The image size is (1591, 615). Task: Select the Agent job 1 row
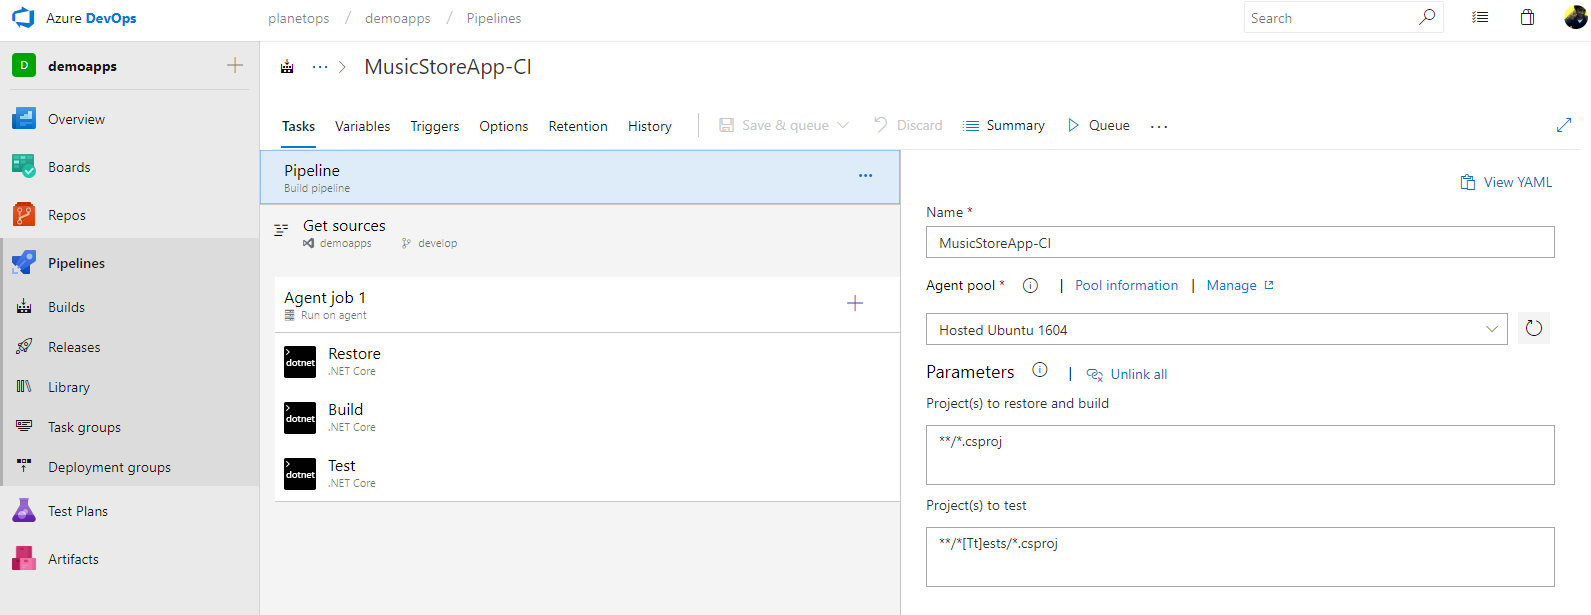click(587, 304)
